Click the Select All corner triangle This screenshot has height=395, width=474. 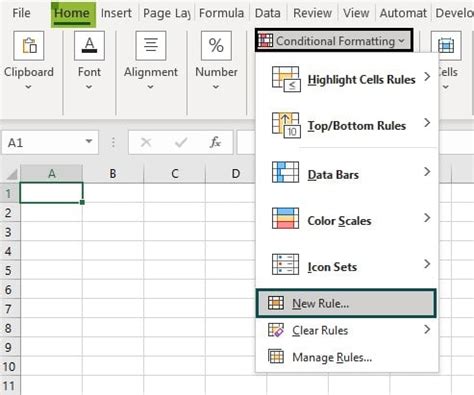11,174
